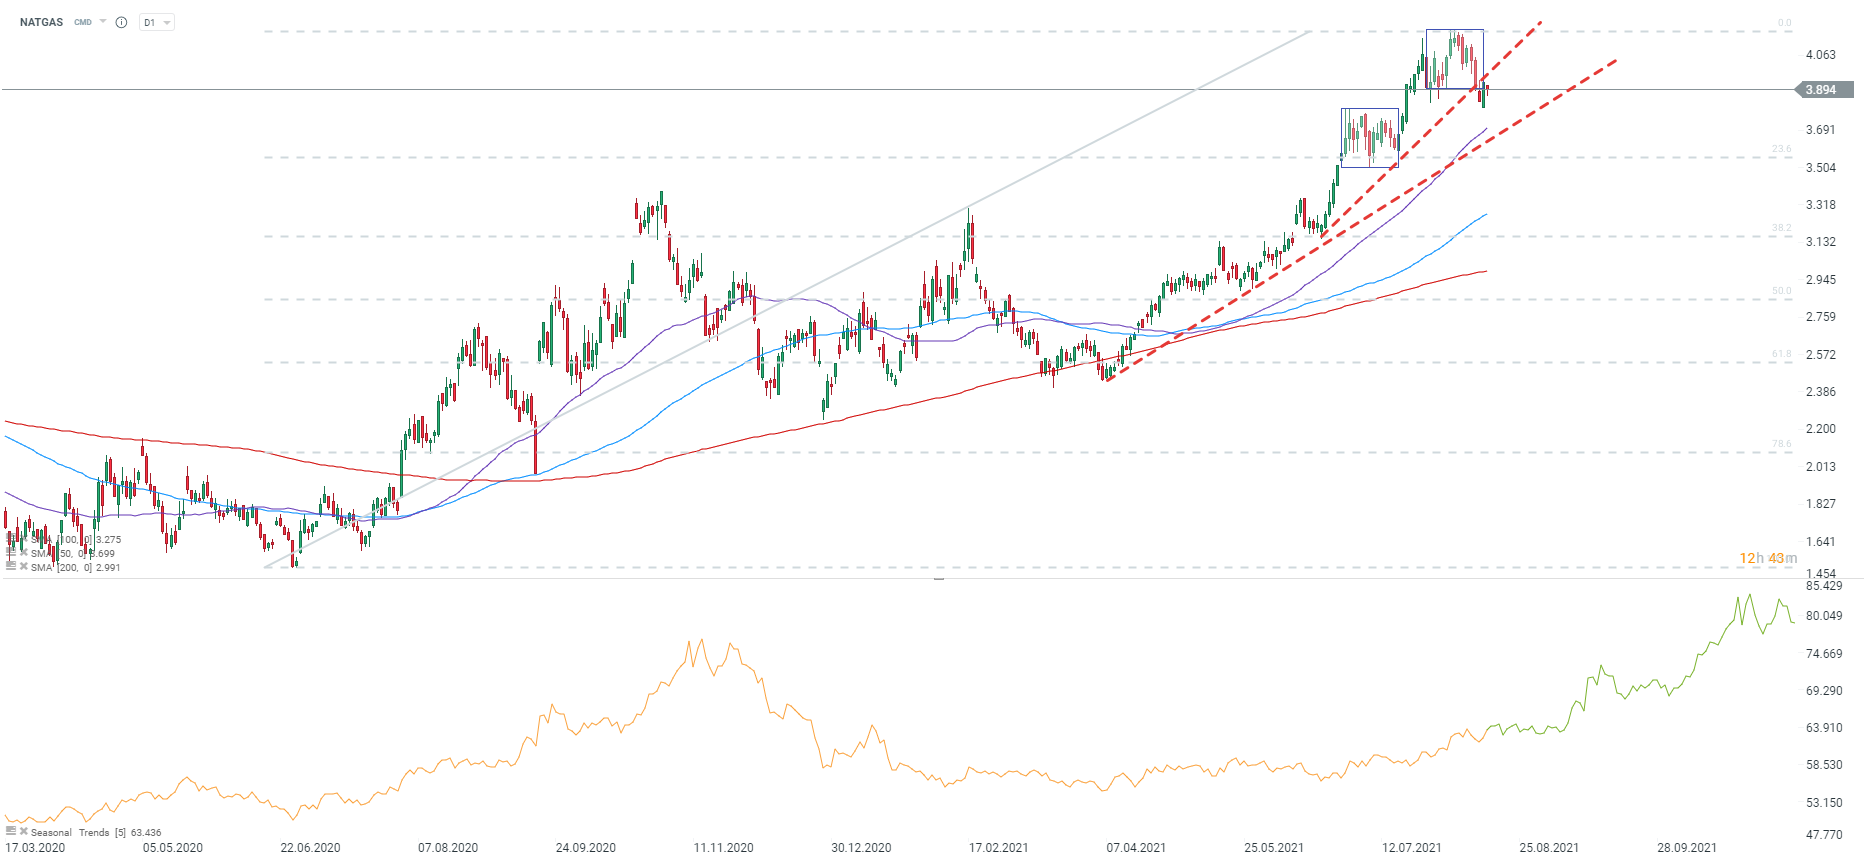Click the 80.049 seasonal axis value
Screen dimensions: 1866x865
click(1824, 616)
